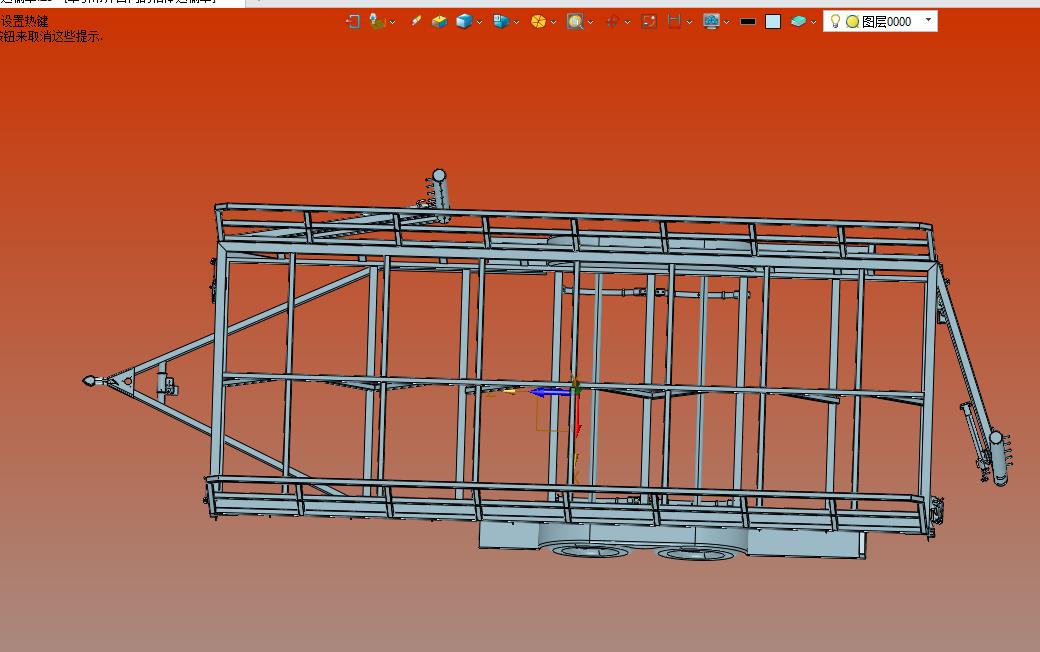The image size is (1040, 652).
Task: Select the pencil brush tool icon
Action: [416, 21]
